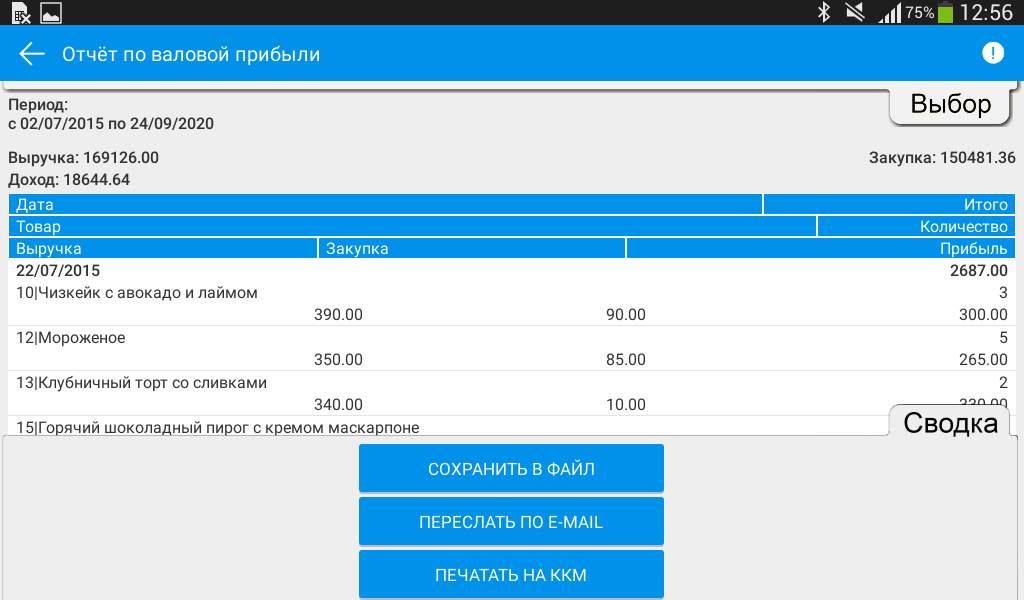
Task: Tap the Закупка column header
Action: pos(471,248)
